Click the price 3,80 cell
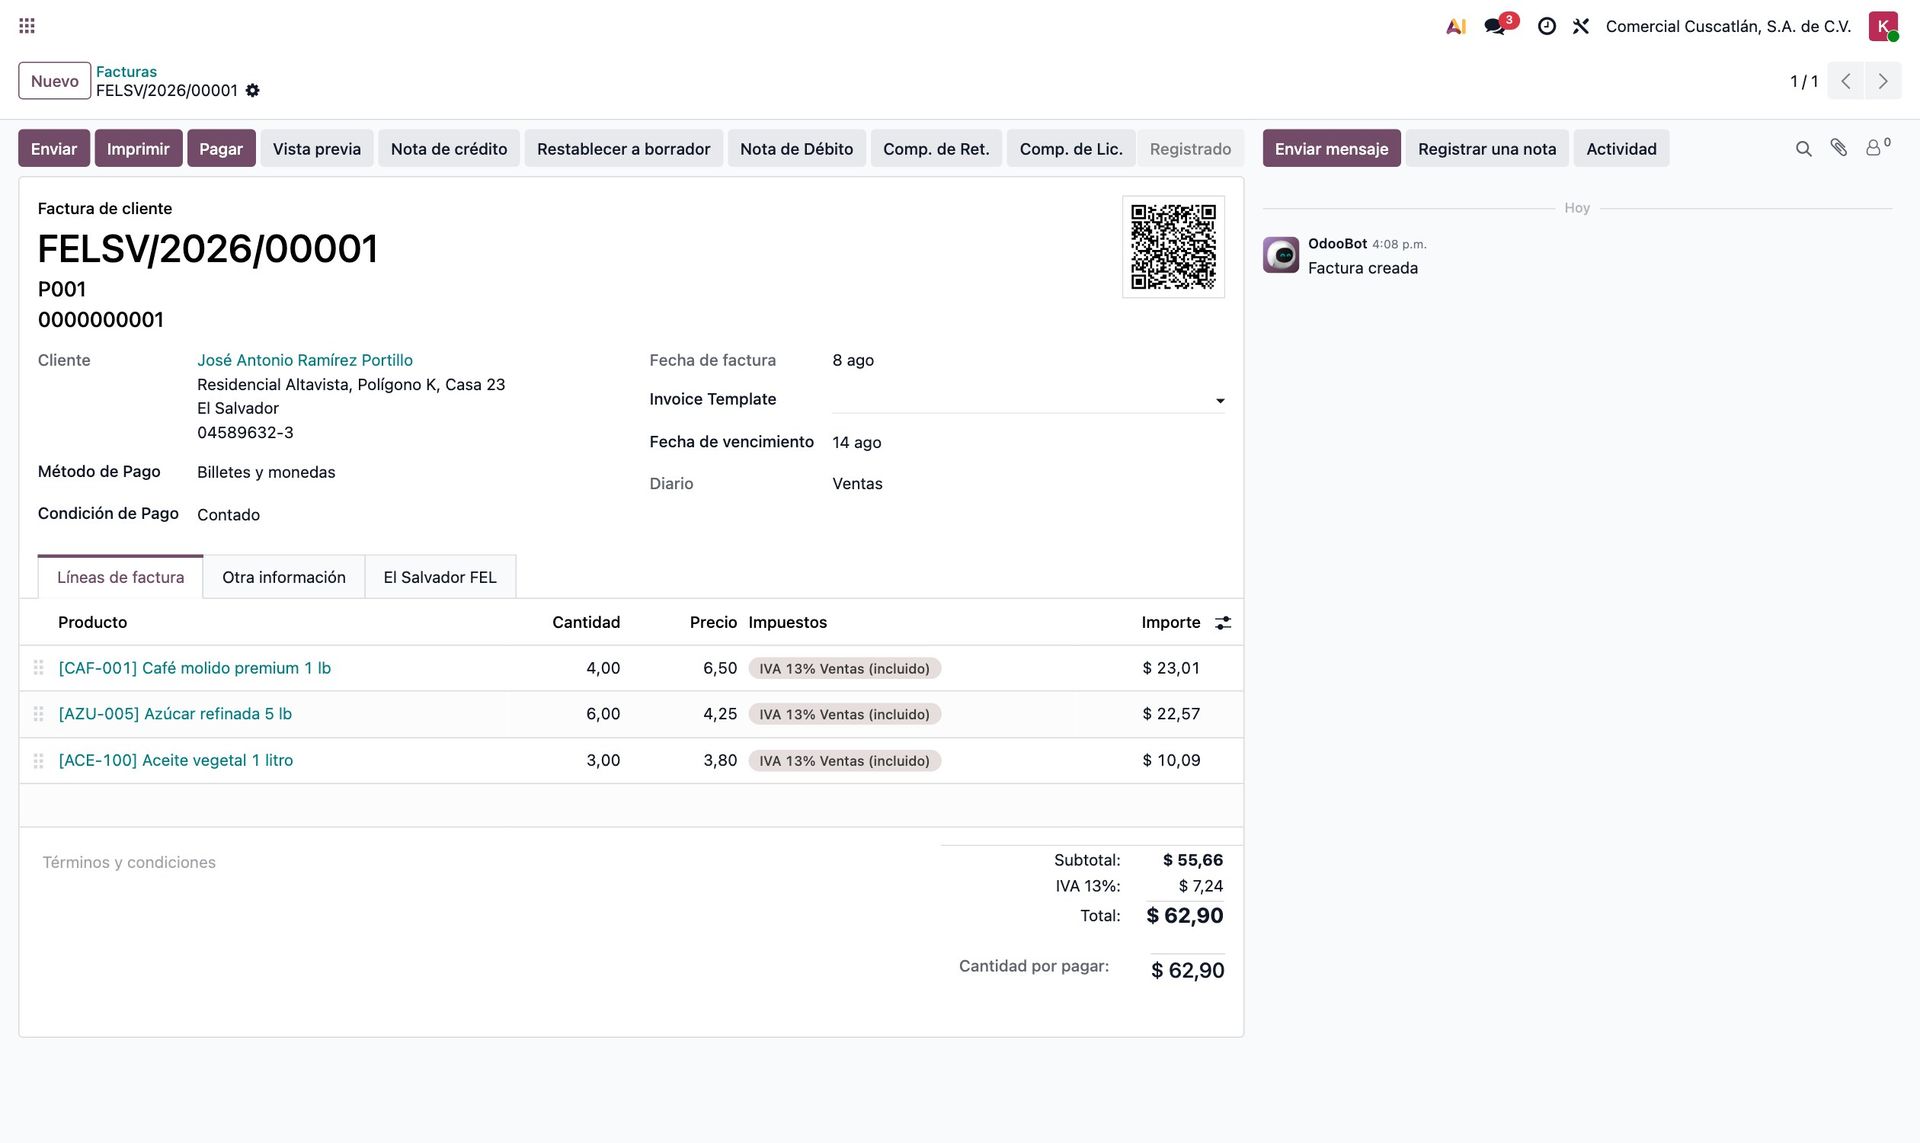Viewport: 1920px width, 1143px height. (x=720, y=761)
